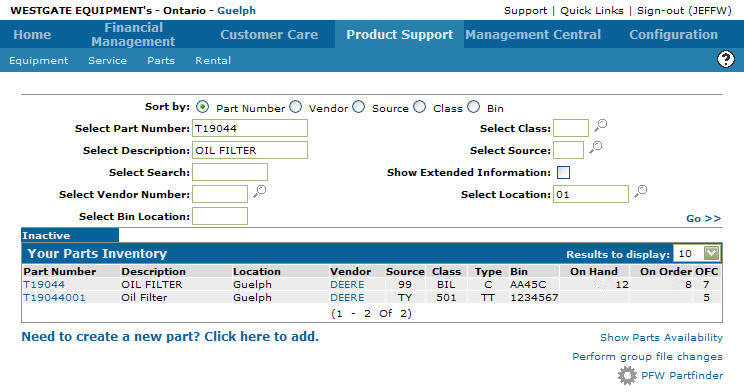The image size is (744, 392).
Task: Click the link to add a new part
Action: (170, 336)
